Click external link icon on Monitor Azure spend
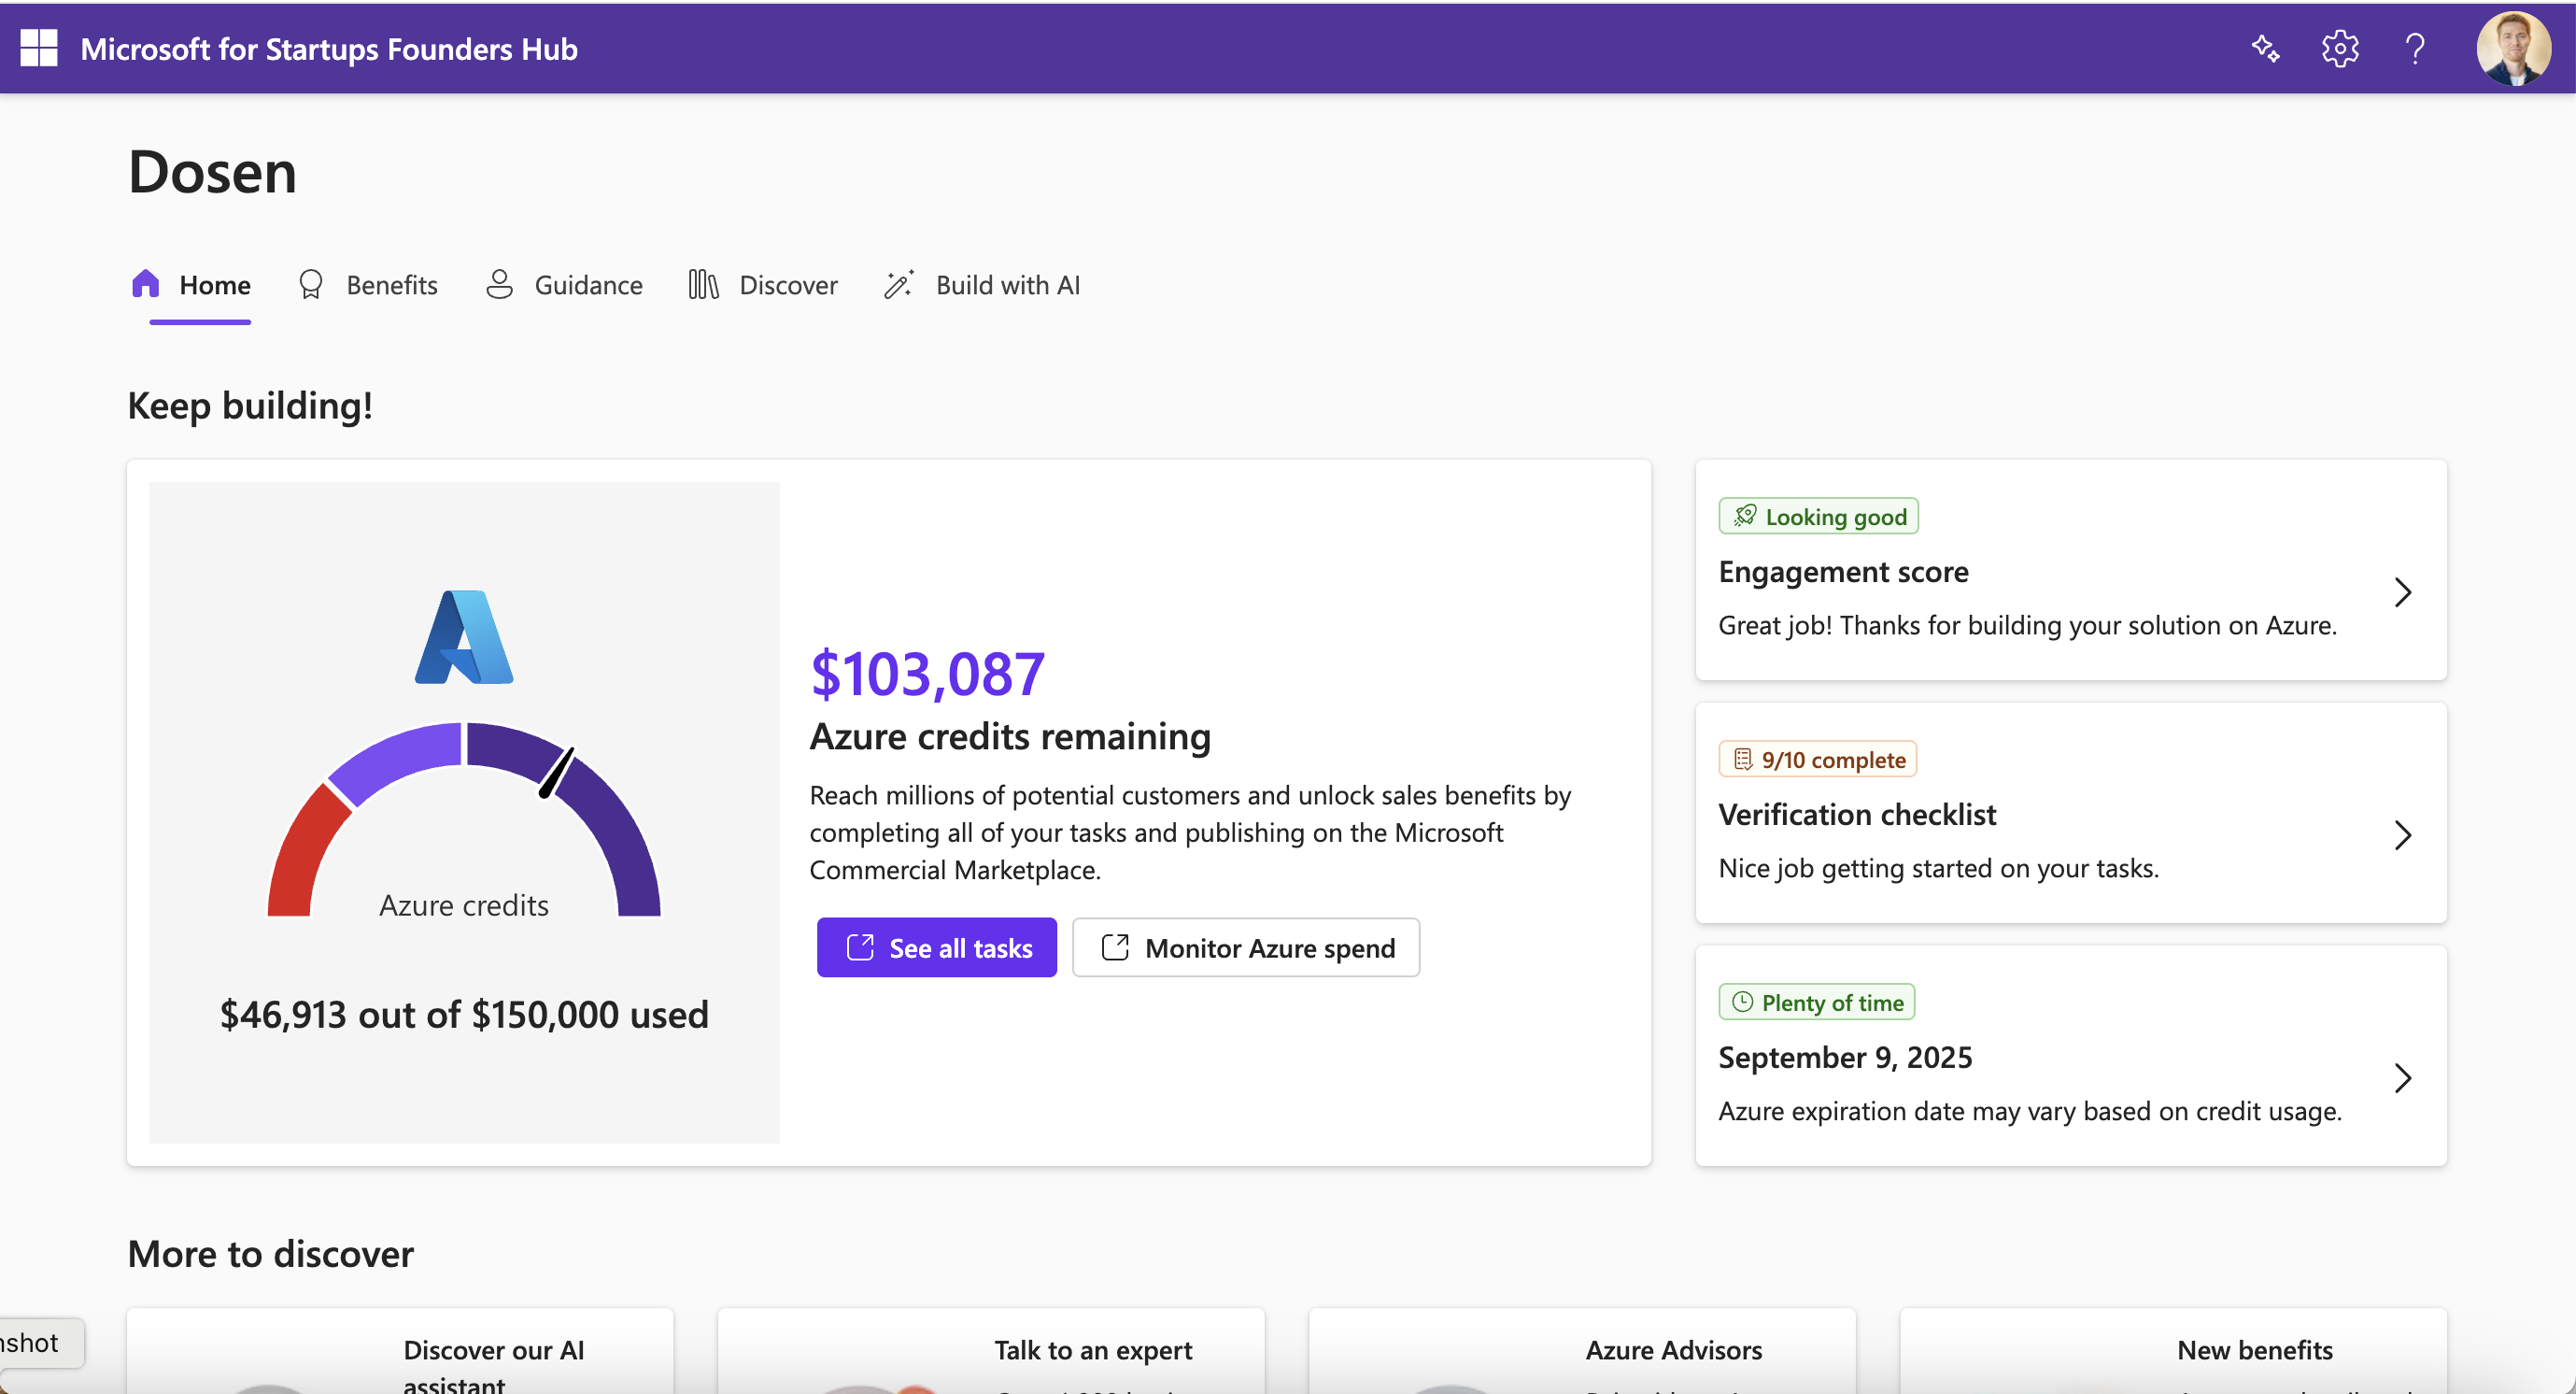The width and height of the screenshot is (2576, 1394). (1115, 947)
